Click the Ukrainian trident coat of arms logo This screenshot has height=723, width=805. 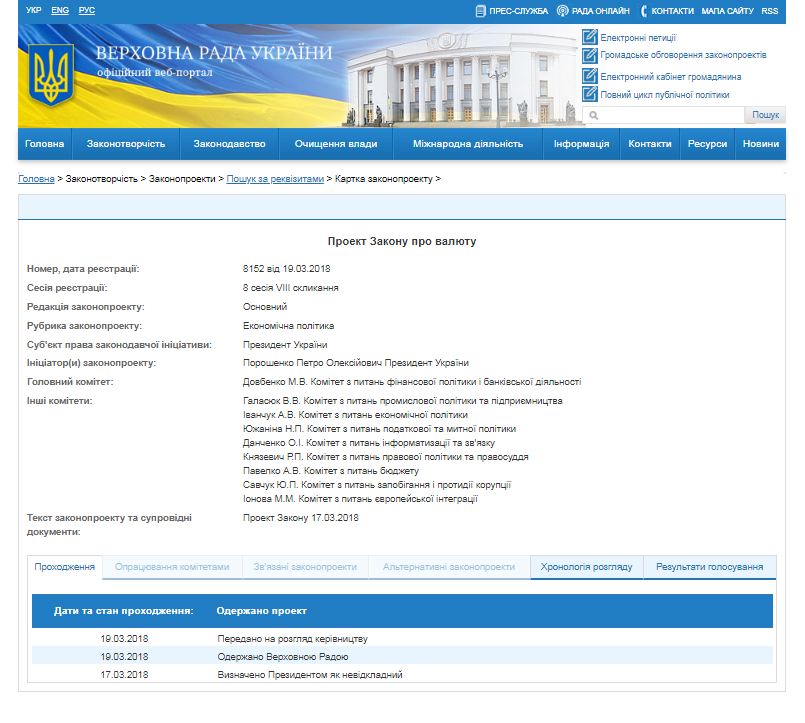click(x=49, y=72)
